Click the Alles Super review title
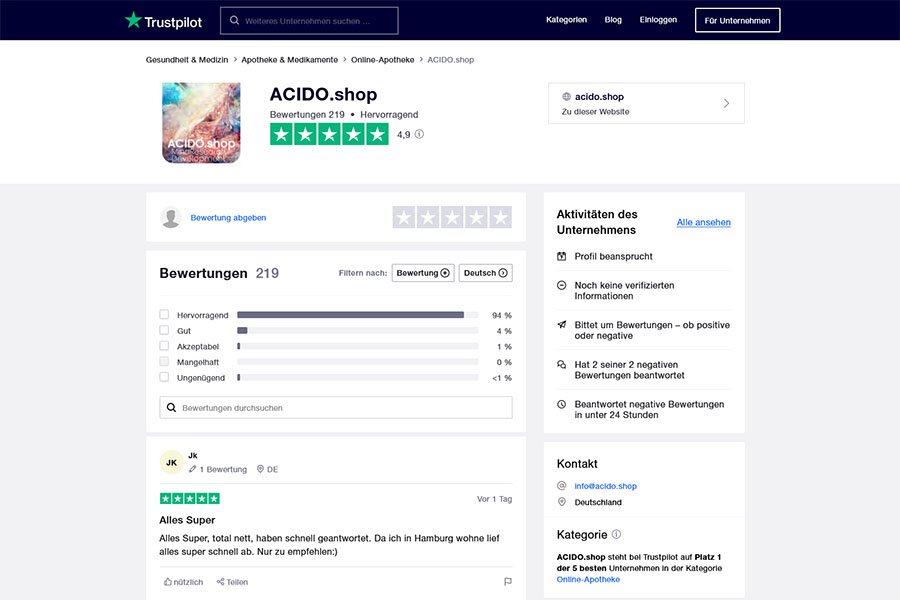The height and width of the screenshot is (600, 900). (x=187, y=520)
